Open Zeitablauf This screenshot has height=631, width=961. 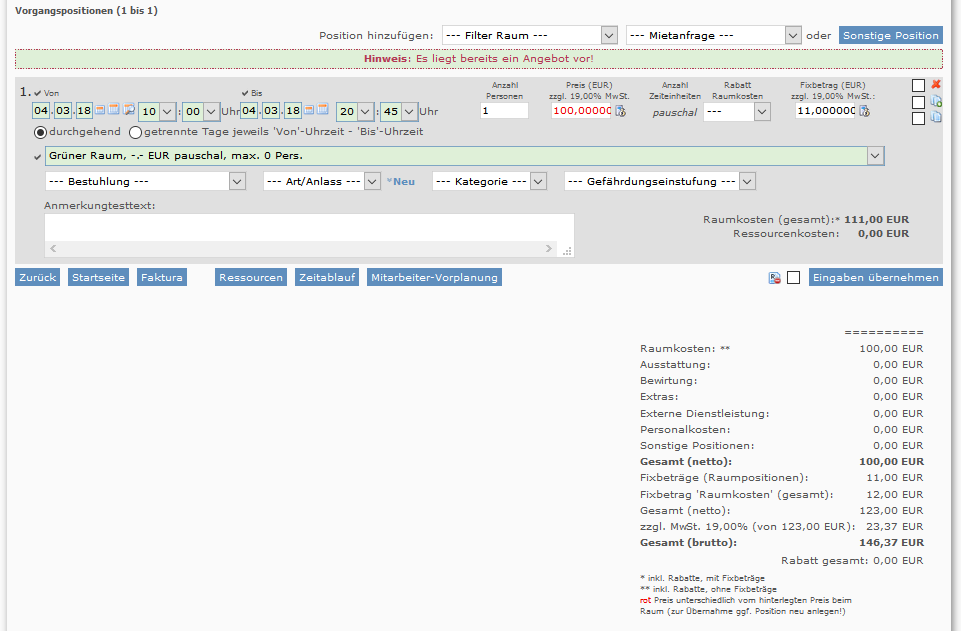(327, 278)
